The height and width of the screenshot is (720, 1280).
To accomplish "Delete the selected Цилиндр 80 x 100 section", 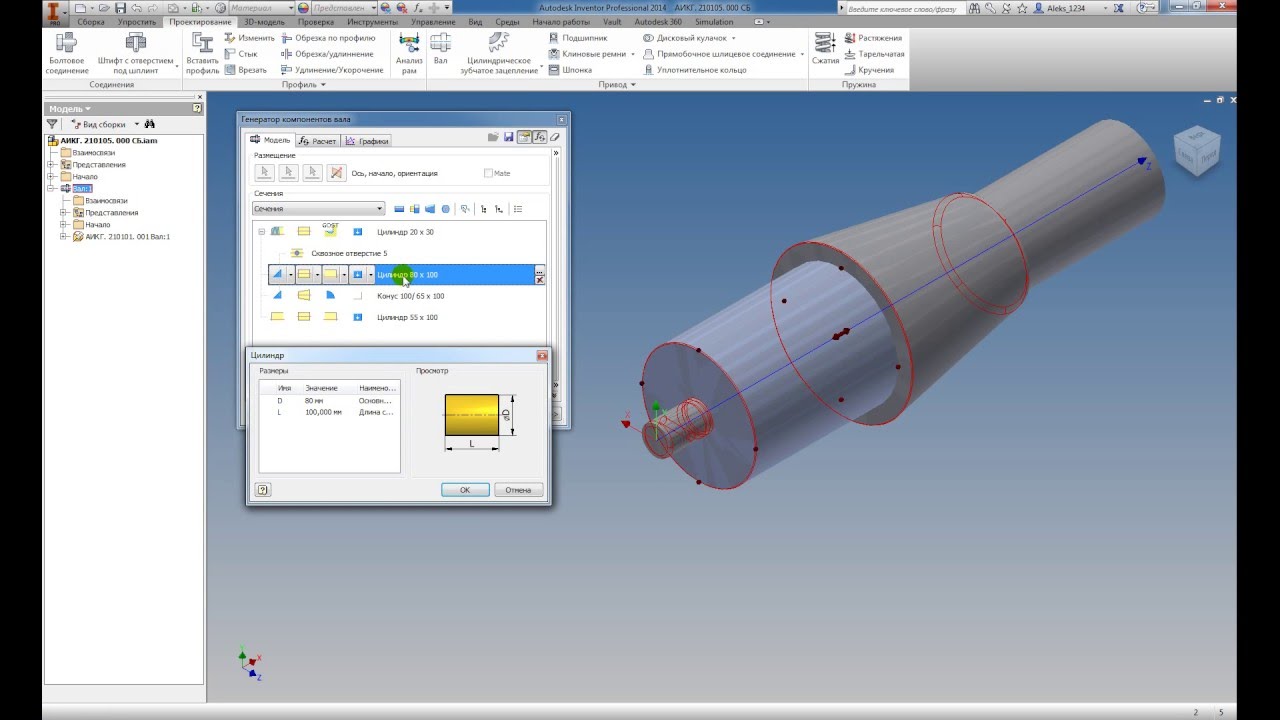I will [x=540, y=280].
